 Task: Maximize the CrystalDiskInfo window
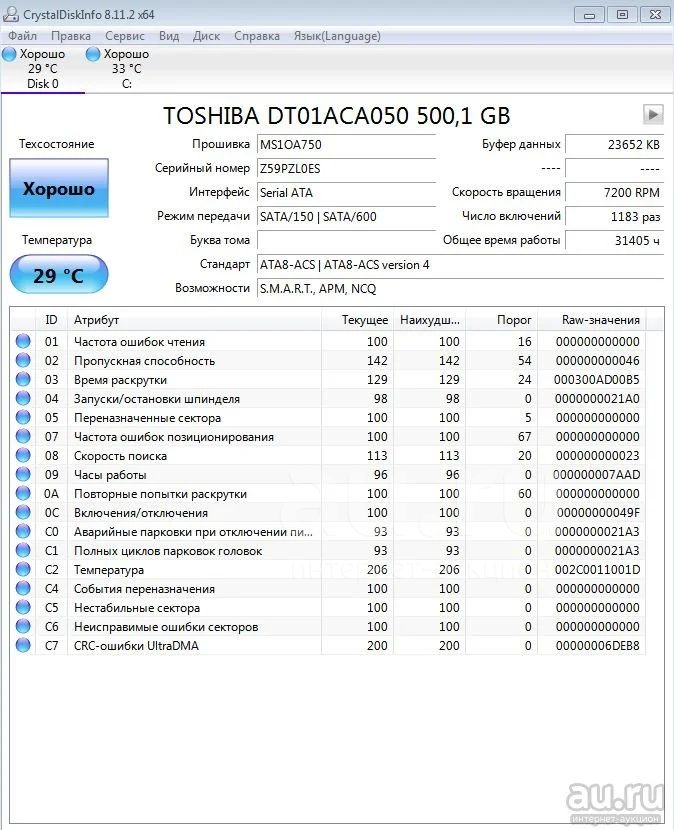[622, 14]
